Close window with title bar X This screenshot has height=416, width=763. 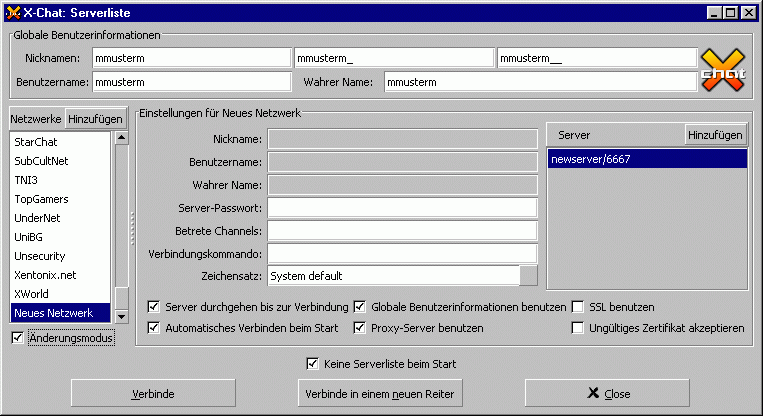pos(749,13)
